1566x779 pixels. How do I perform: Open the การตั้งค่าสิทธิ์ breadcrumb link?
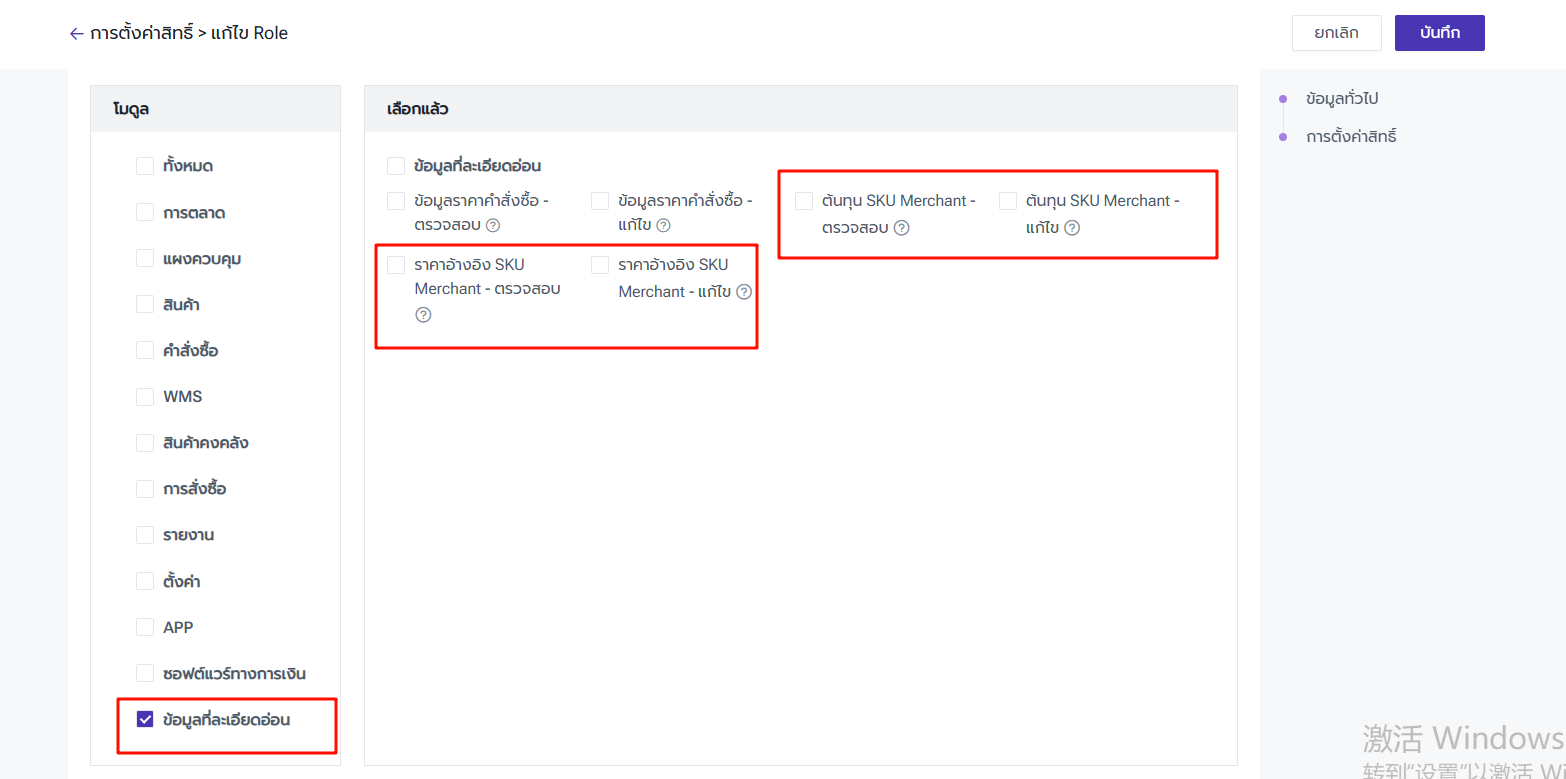click(x=141, y=34)
